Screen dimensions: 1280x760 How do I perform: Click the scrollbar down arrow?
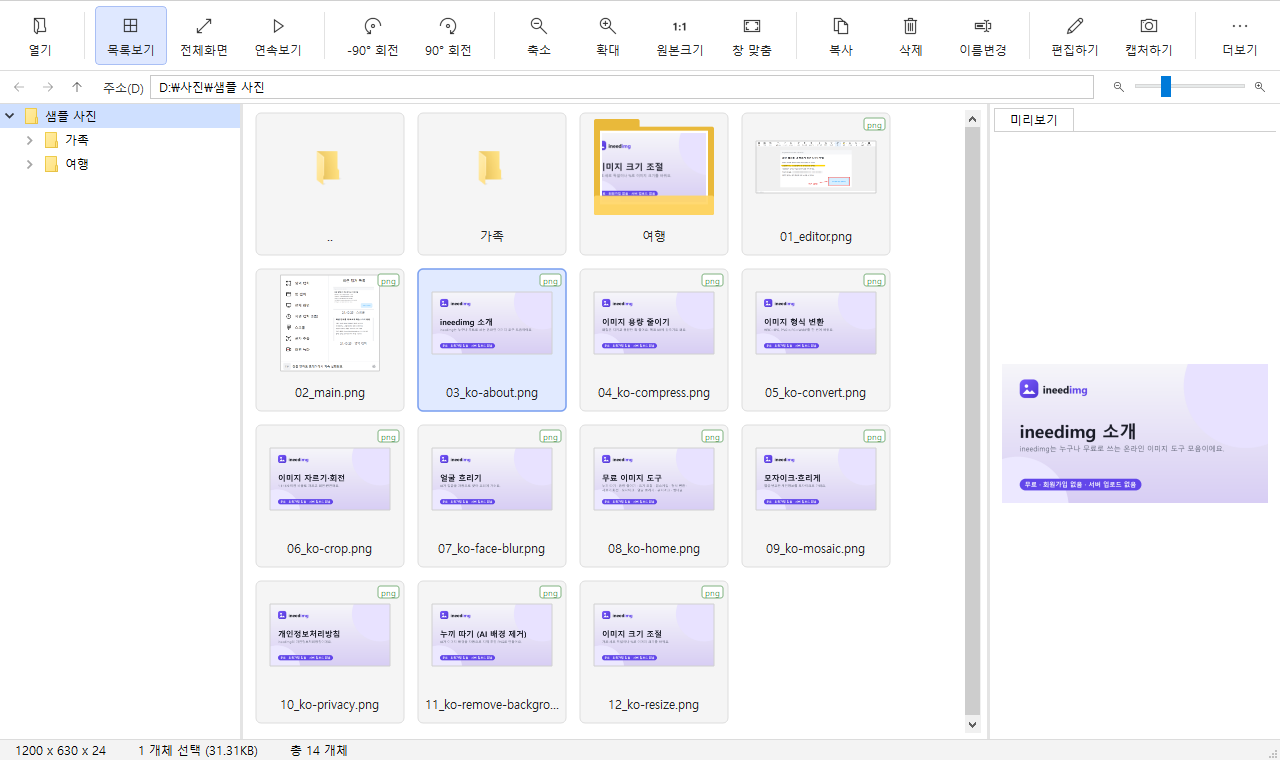(x=972, y=724)
